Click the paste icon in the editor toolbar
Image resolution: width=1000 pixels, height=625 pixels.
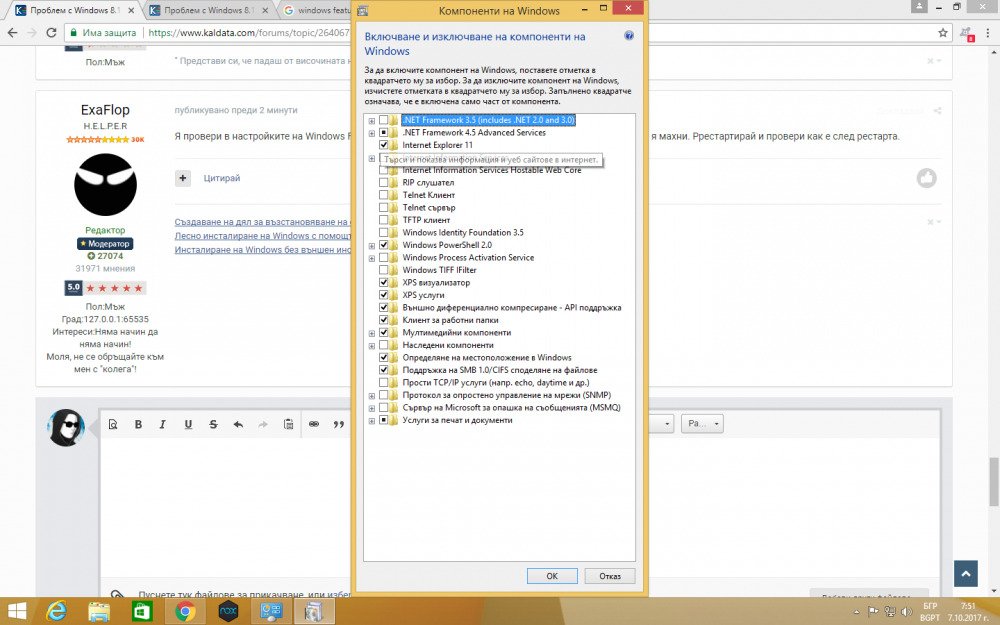point(288,424)
